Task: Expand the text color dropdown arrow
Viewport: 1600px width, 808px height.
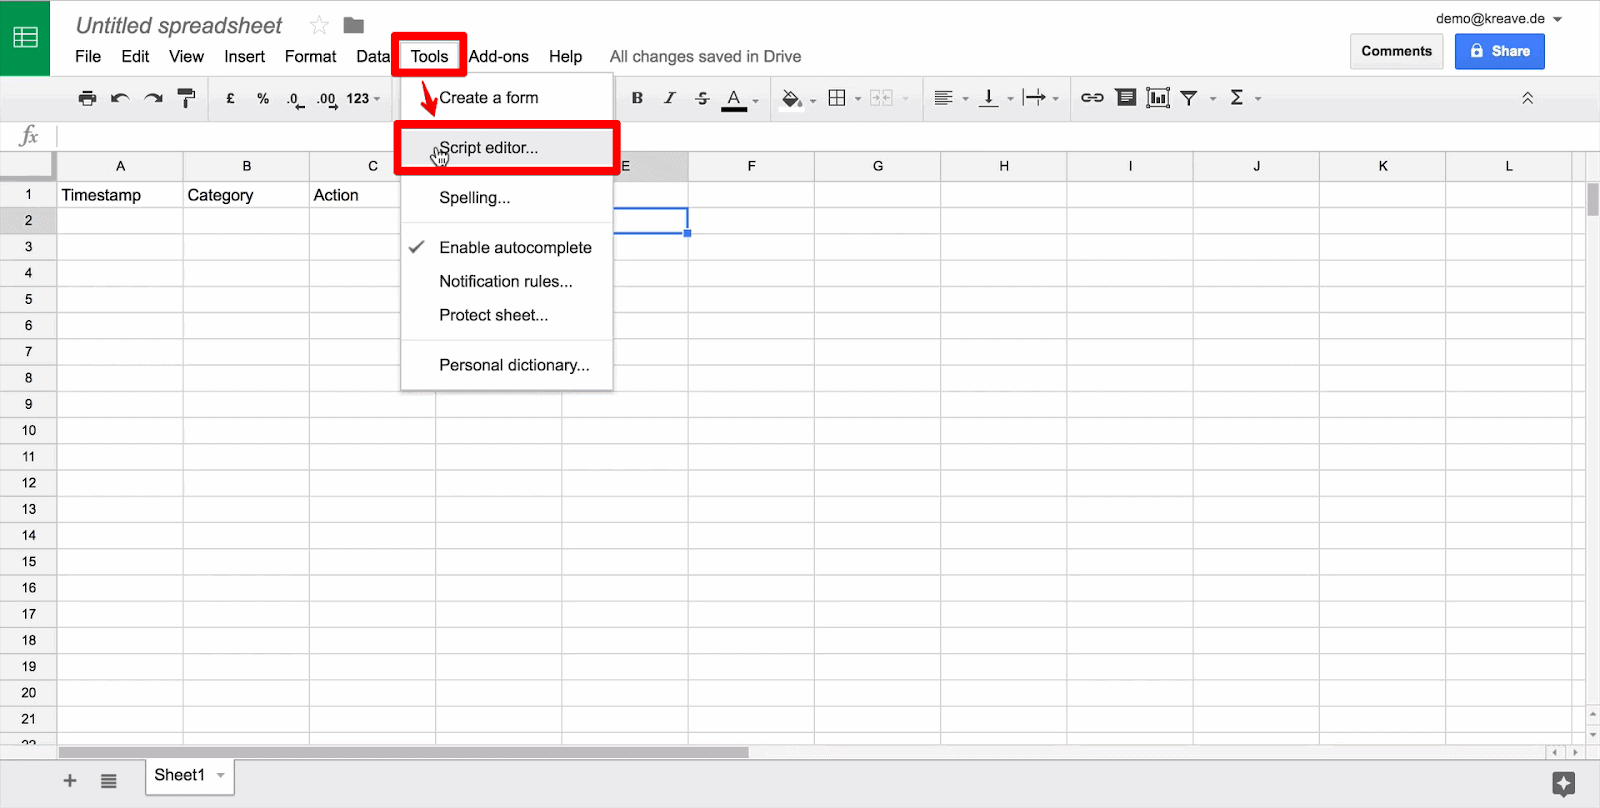Action: [x=756, y=100]
